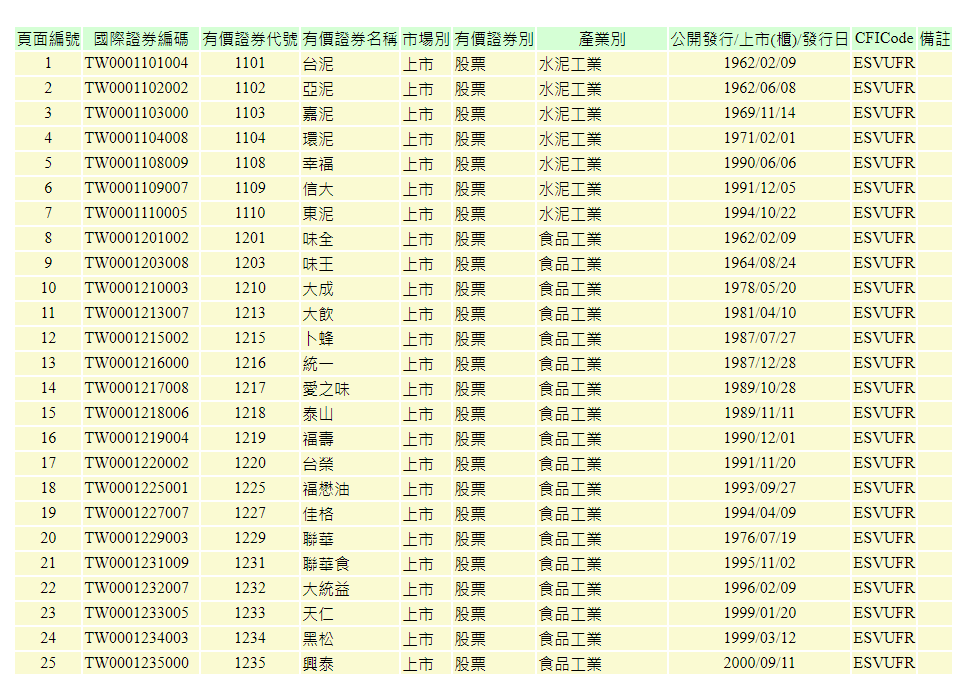Viewport: 967px width, 687px height.
Task: Click listing date 1995/11/02
Action: 759,562
